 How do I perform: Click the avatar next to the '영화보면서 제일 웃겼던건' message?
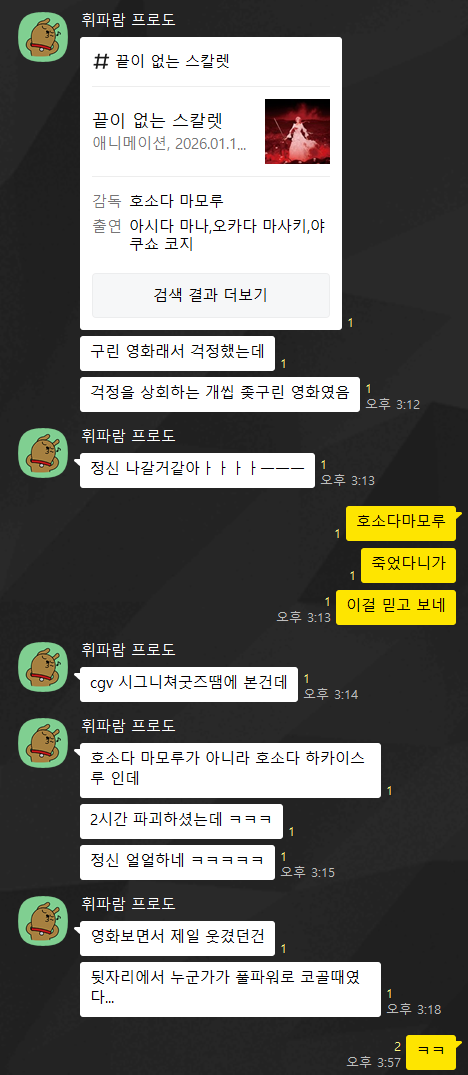(x=43, y=921)
